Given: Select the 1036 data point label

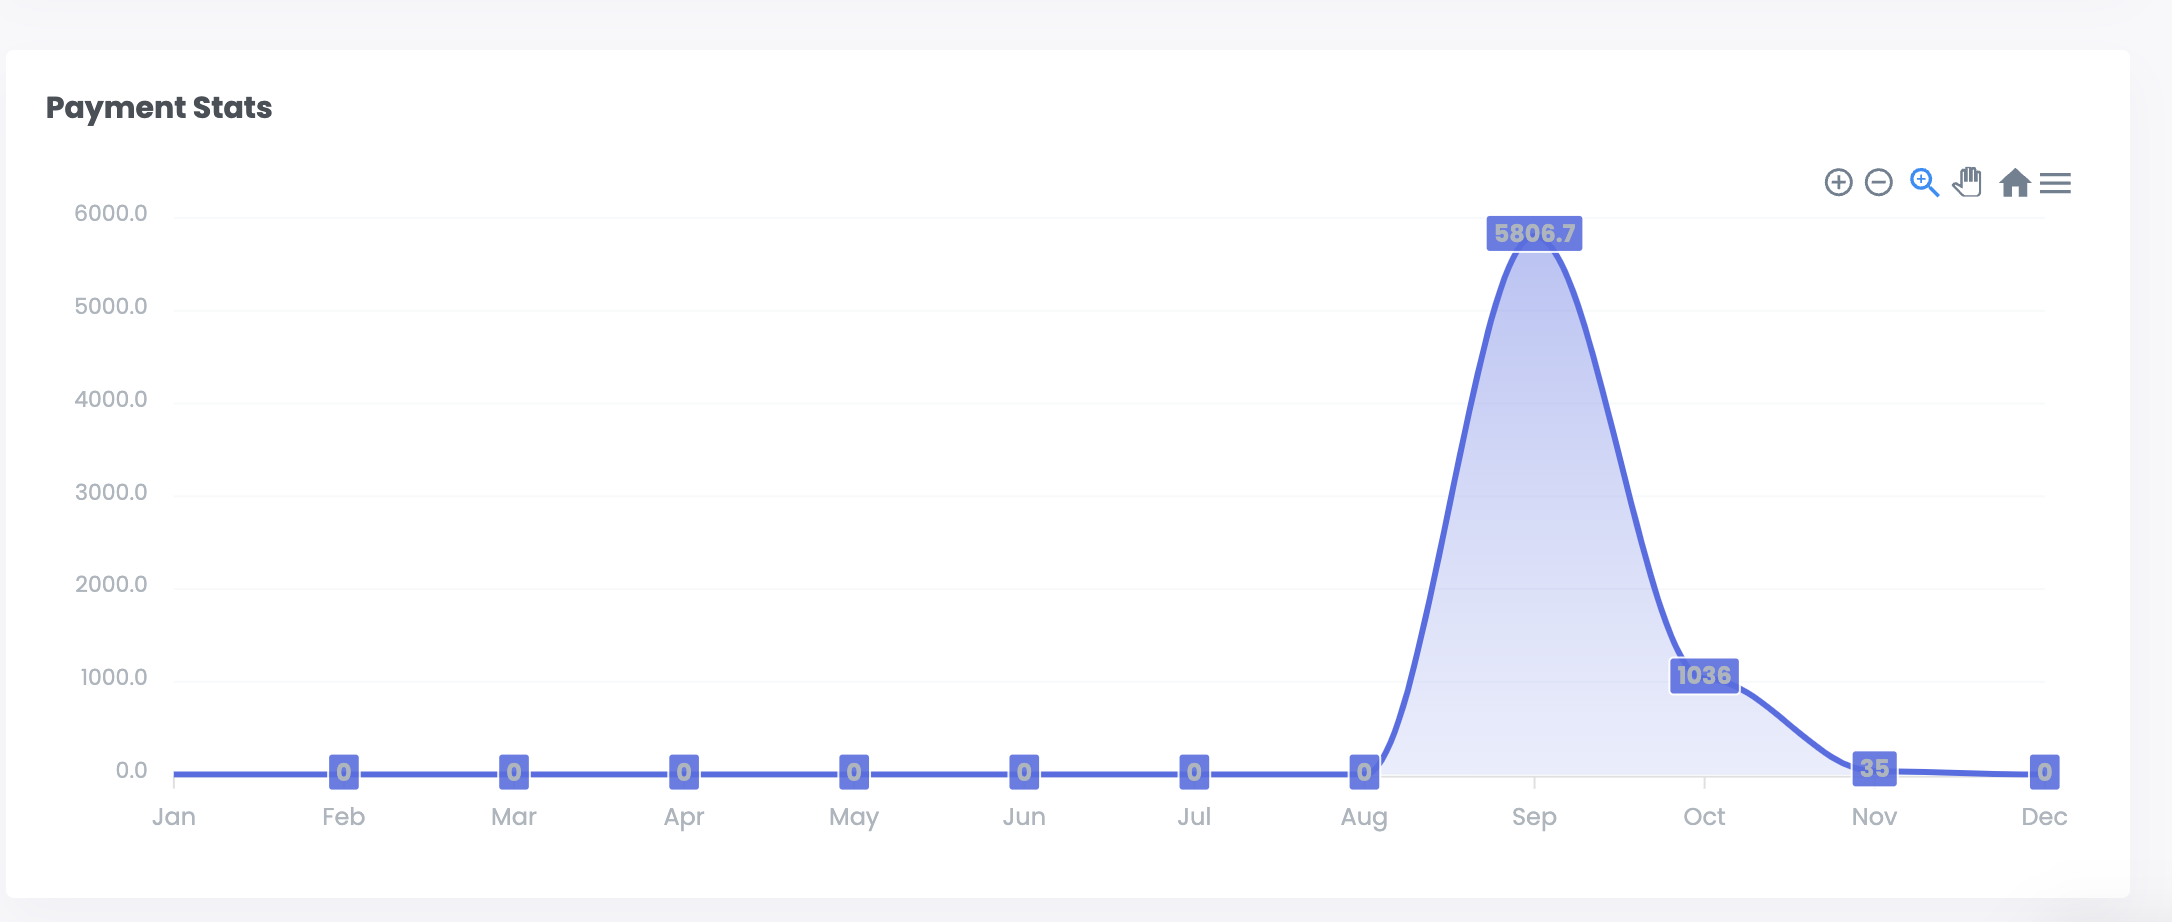Looking at the screenshot, I should pos(1704,676).
